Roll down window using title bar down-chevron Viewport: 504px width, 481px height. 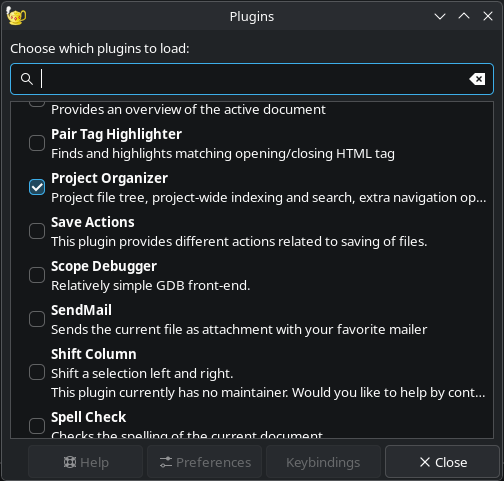point(440,16)
